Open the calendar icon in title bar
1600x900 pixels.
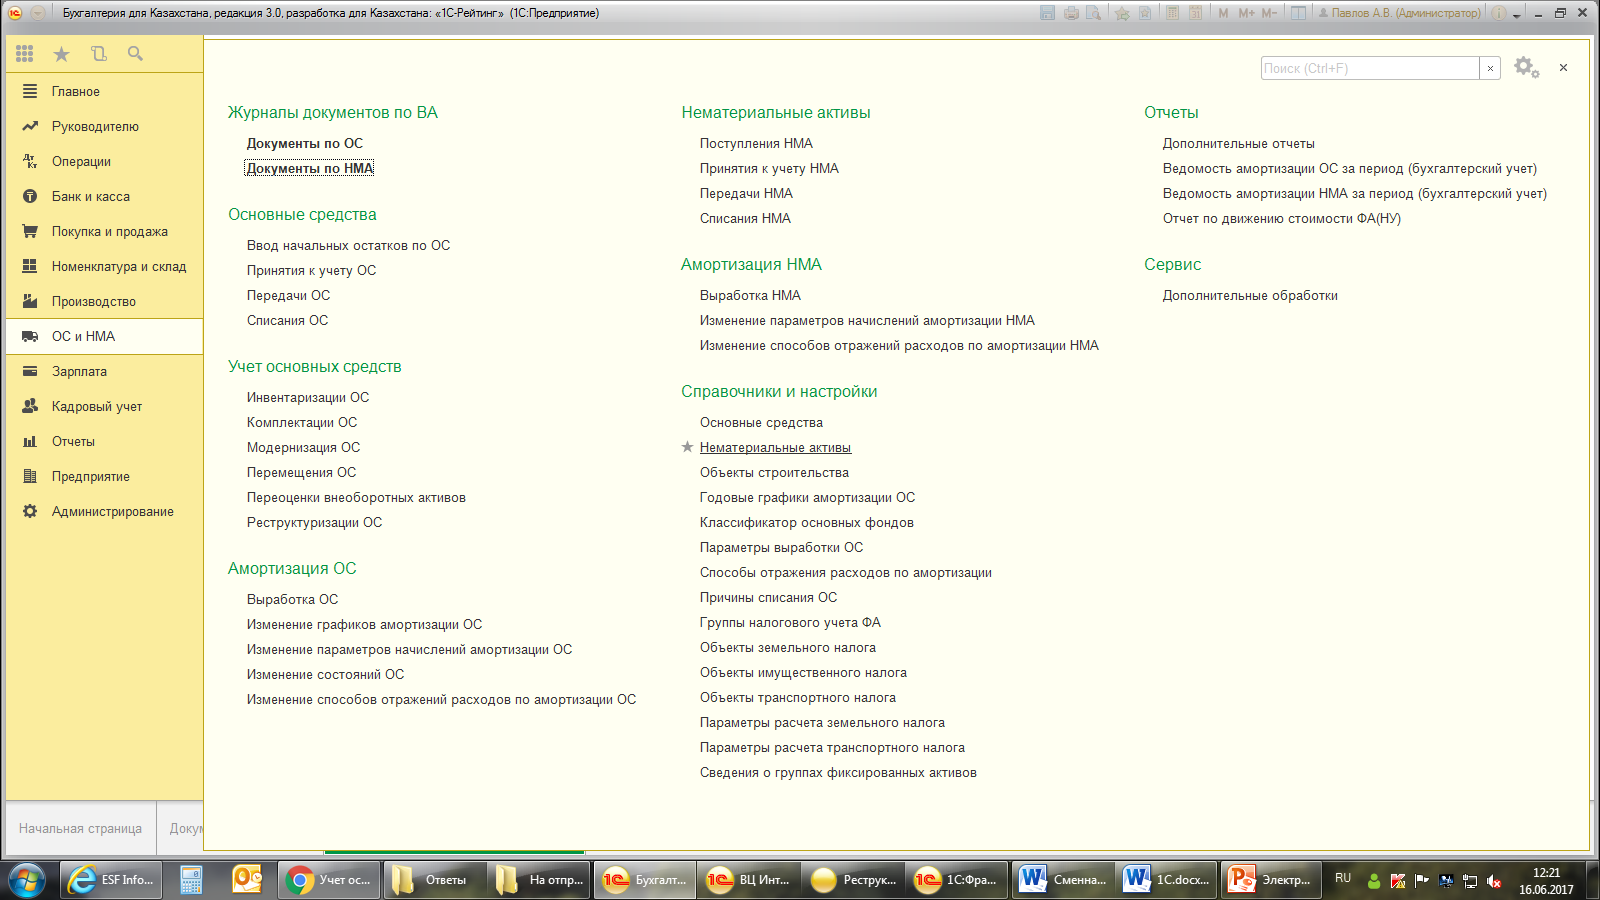[x=1195, y=13]
